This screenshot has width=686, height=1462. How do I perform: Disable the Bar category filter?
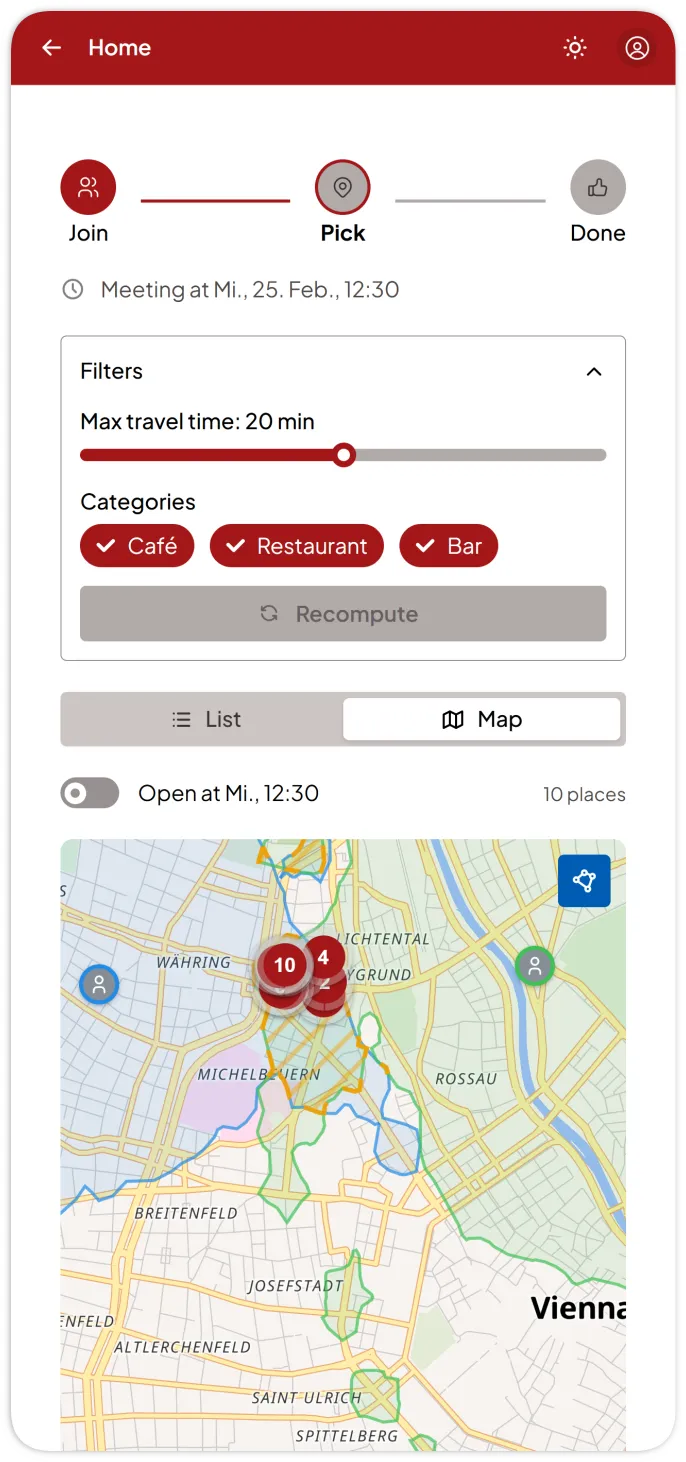(x=448, y=546)
